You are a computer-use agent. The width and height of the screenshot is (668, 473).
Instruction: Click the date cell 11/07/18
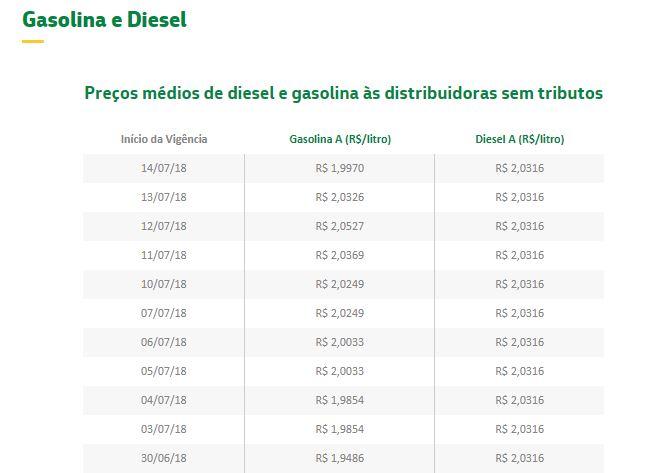coord(164,255)
